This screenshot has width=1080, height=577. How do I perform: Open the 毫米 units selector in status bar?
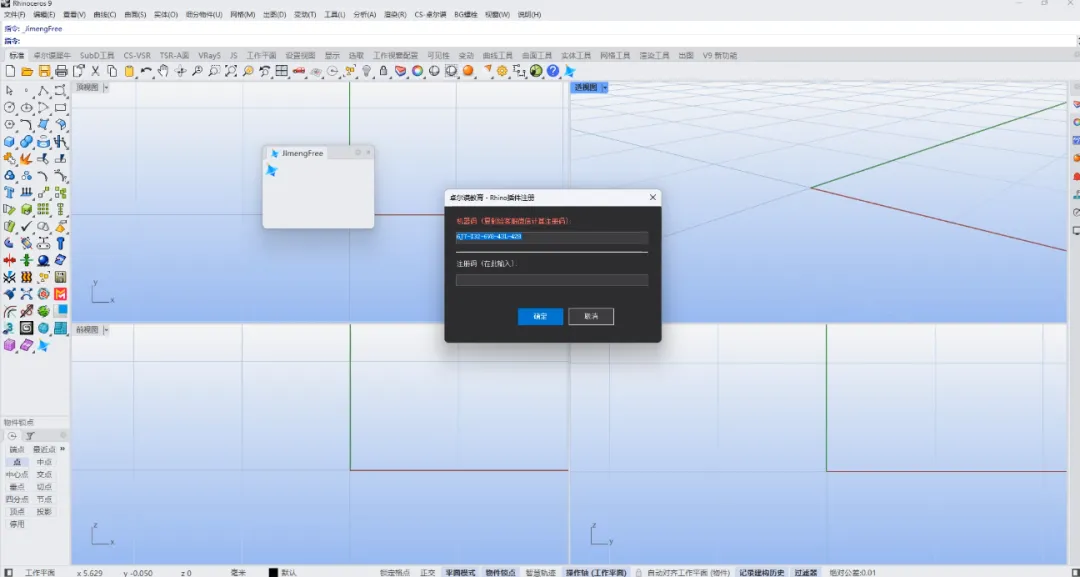point(238,572)
